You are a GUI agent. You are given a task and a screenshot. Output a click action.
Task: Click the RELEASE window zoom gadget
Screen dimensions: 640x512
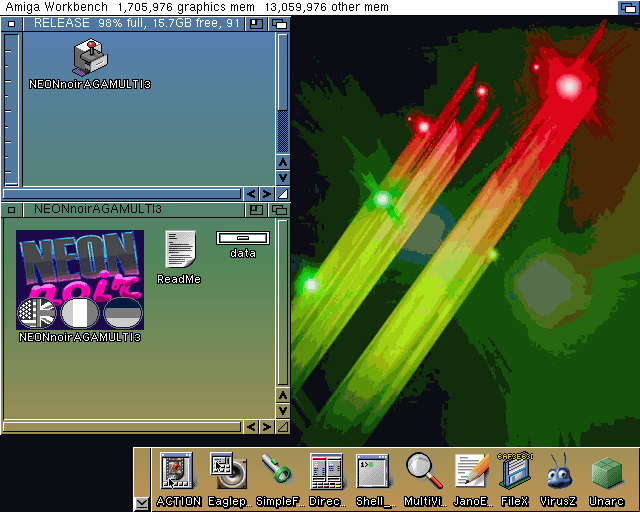tap(256, 24)
